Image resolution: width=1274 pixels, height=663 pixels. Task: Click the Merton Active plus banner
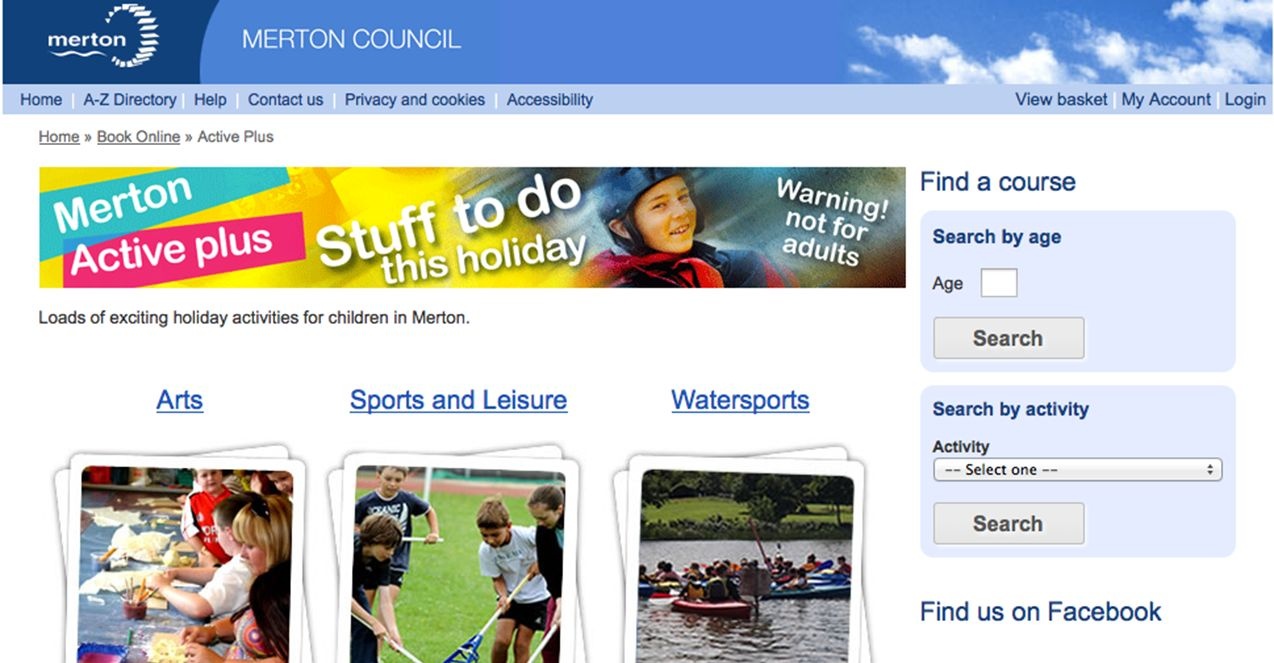(472, 228)
